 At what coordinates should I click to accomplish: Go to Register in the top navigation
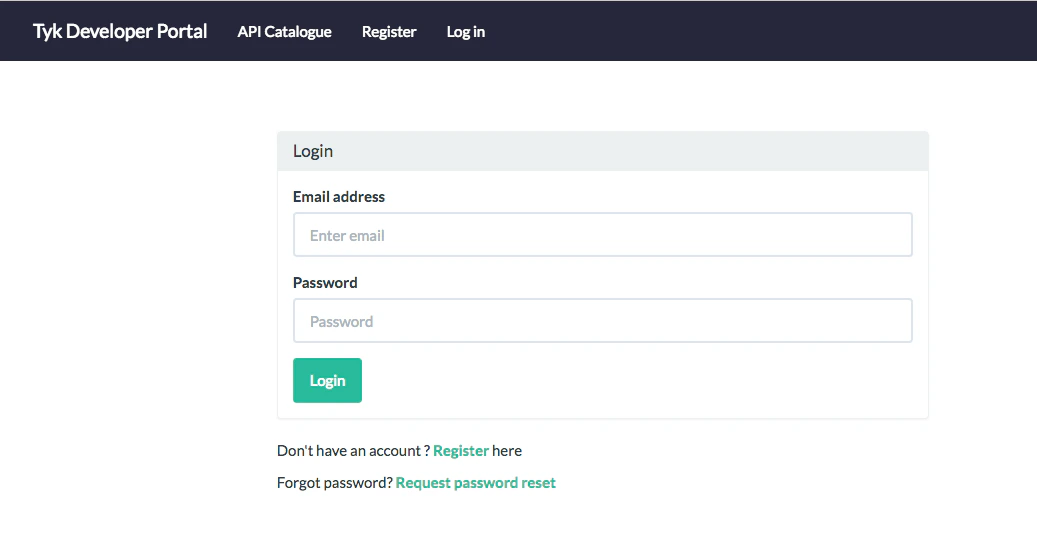click(x=389, y=32)
